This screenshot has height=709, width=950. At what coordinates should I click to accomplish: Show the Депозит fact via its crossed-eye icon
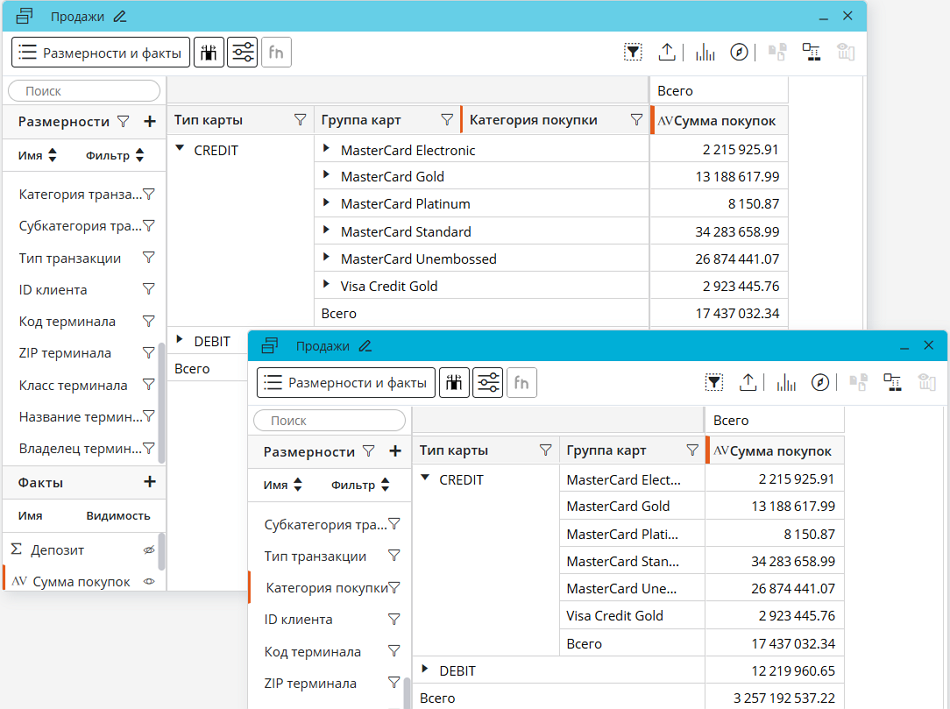[149, 550]
